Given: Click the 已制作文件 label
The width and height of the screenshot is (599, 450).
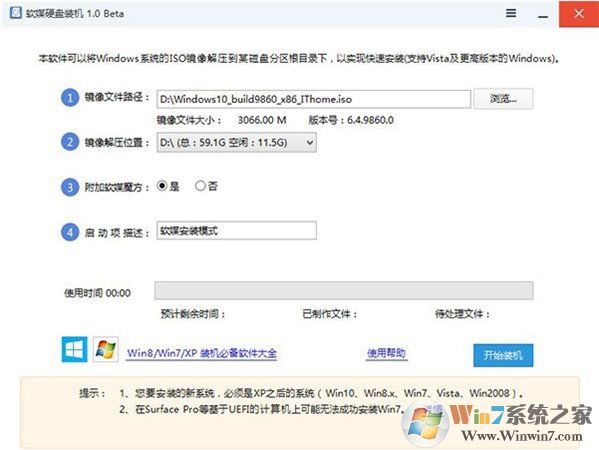Looking at the screenshot, I should click(x=330, y=314).
